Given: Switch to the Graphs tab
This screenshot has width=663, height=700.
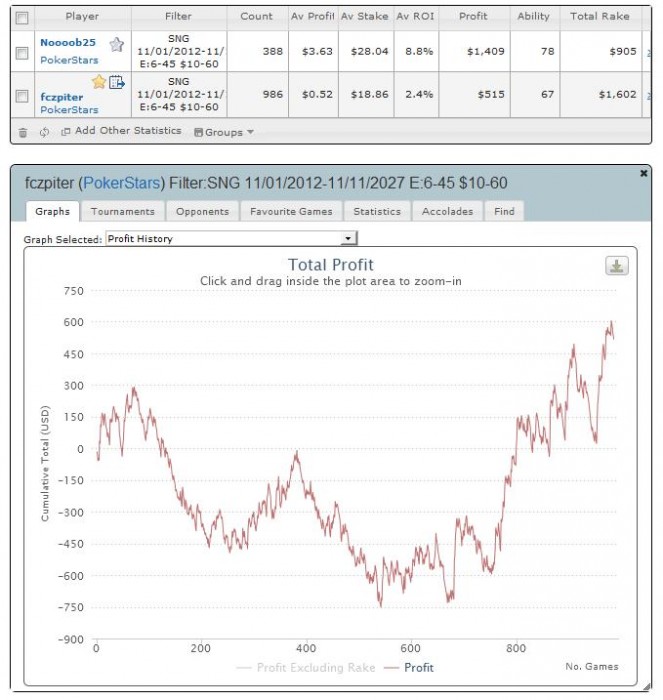Looking at the screenshot, I should coord(53,211).
